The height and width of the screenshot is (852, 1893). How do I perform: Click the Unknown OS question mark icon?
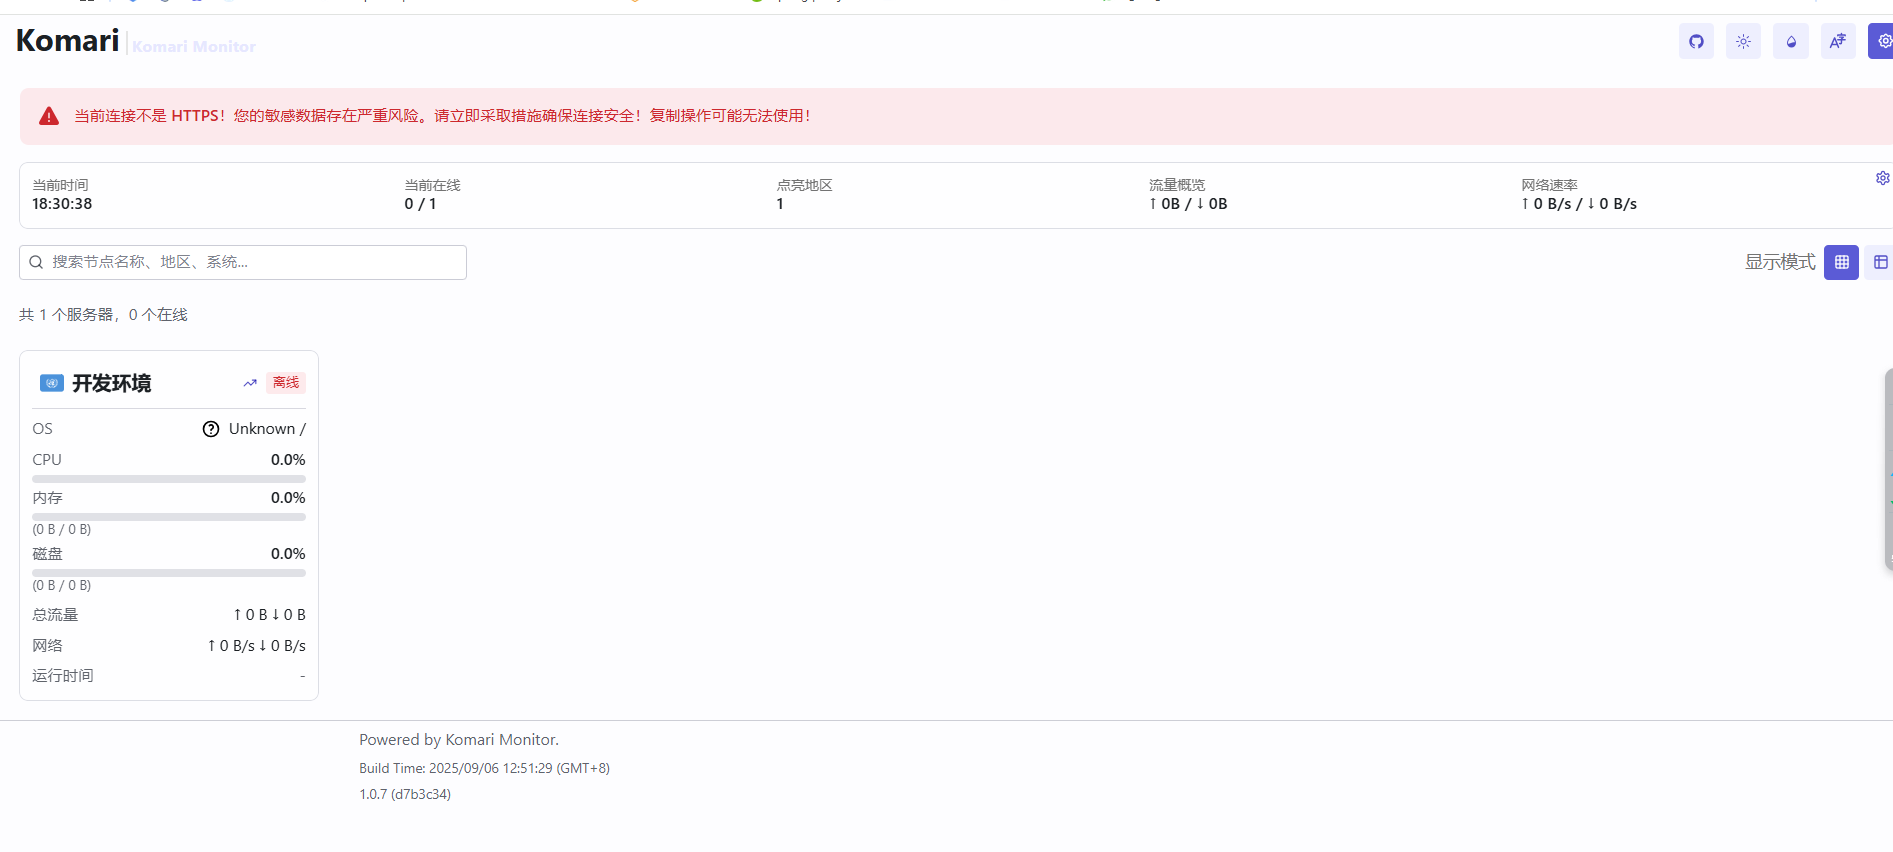coord(211,429)
